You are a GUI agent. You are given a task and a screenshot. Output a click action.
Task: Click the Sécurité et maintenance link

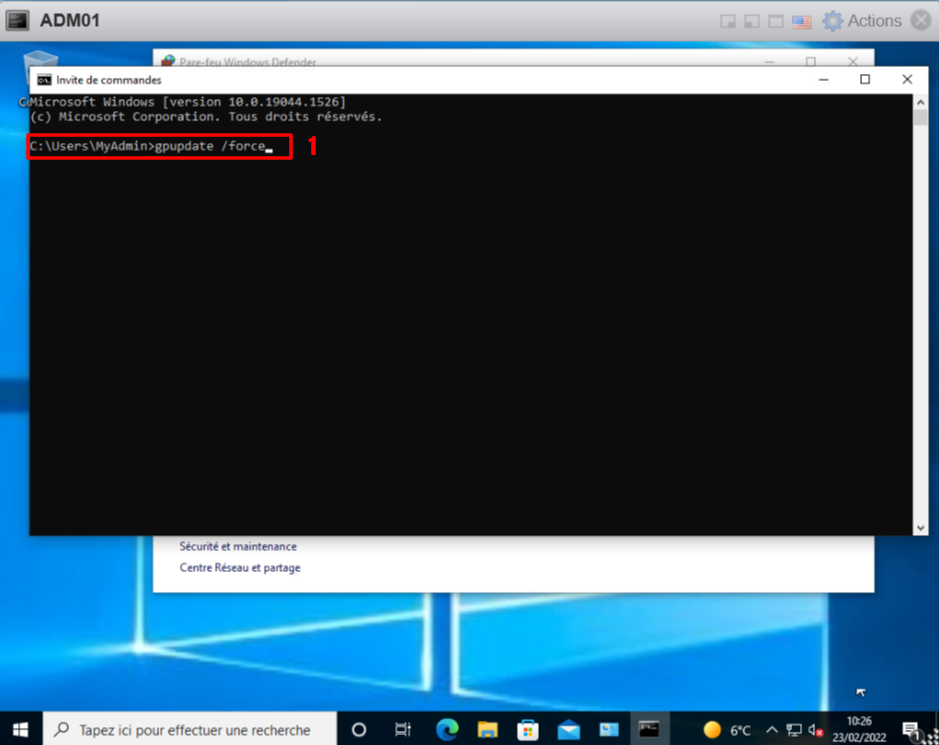coord(238,547)
